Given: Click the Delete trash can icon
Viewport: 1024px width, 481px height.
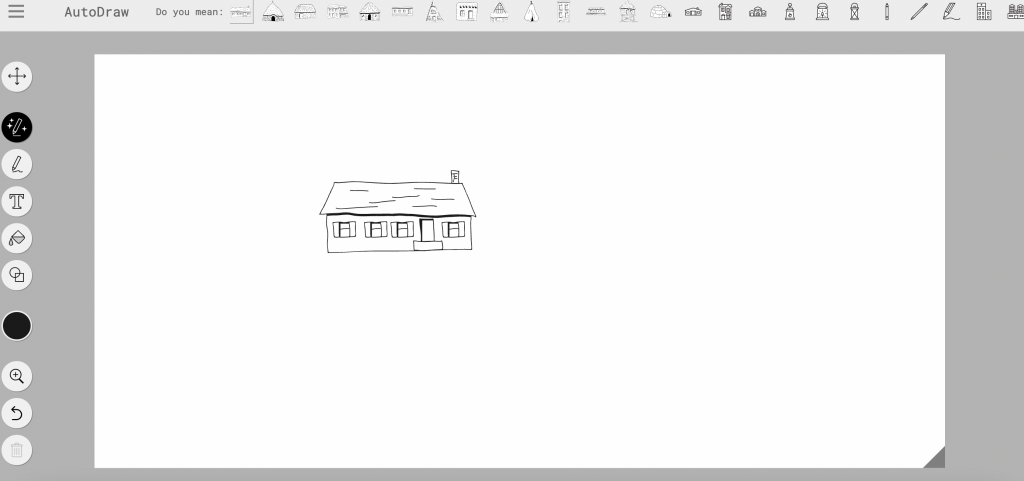Looking at the screenshot, I should 17,450.
